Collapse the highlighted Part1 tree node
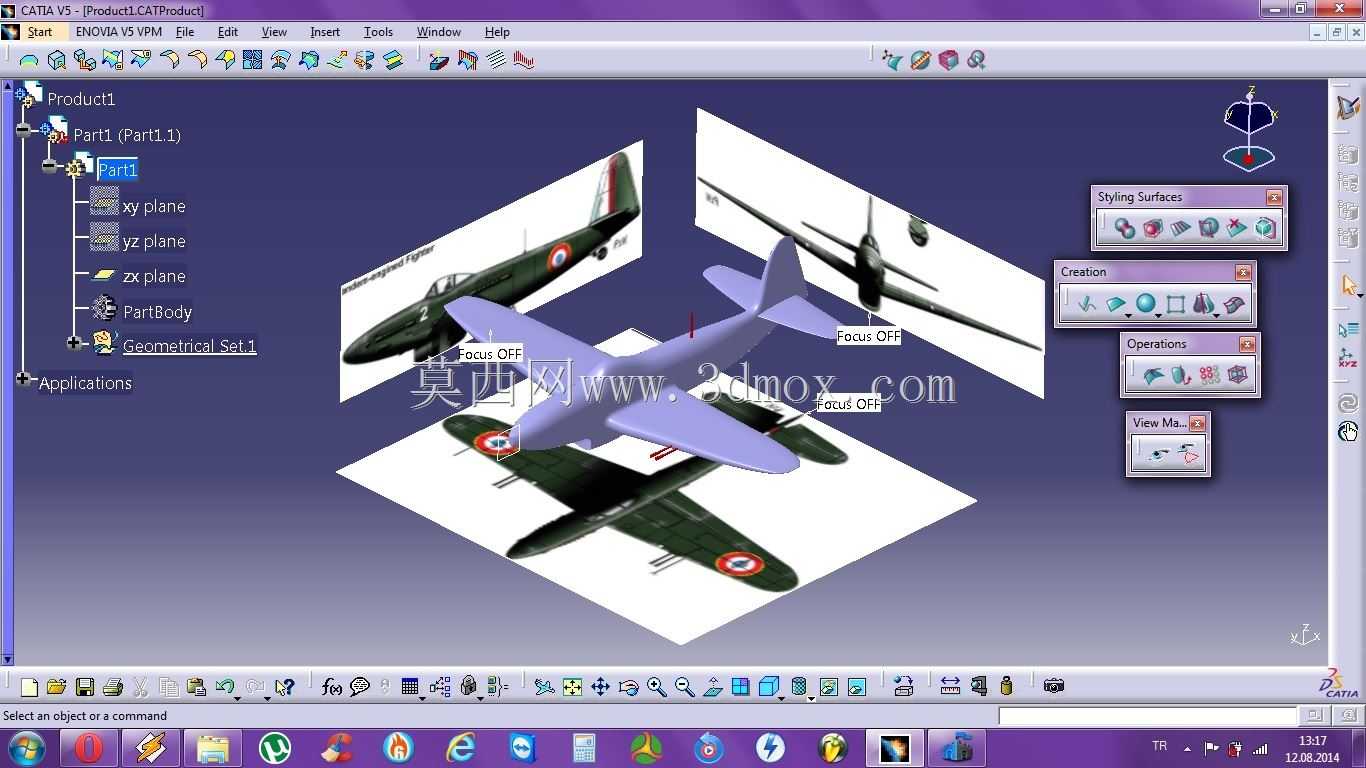This screenshot has height=768, width=1366. pyautogui.click(x=49, y=166)
